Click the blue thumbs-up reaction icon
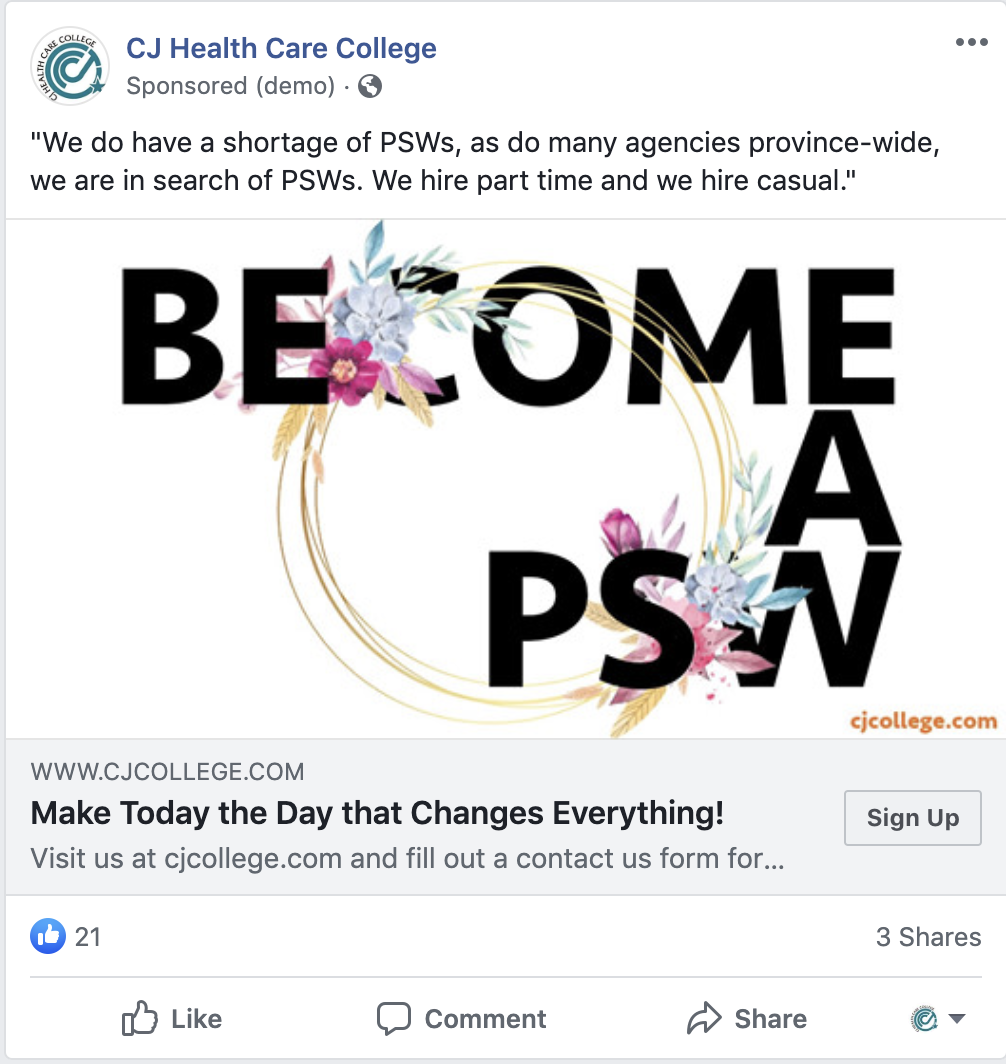The image size is (1006, 1064). pos(47,936)
